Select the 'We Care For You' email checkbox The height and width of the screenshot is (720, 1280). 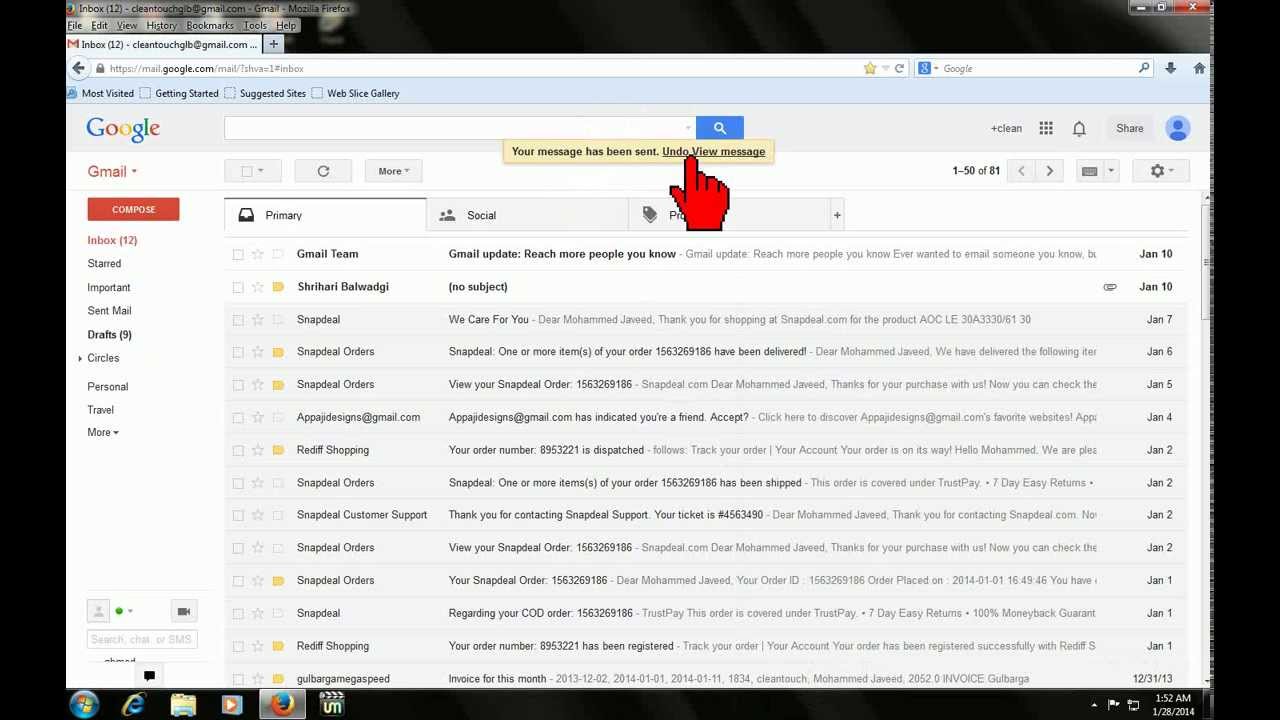238,320
